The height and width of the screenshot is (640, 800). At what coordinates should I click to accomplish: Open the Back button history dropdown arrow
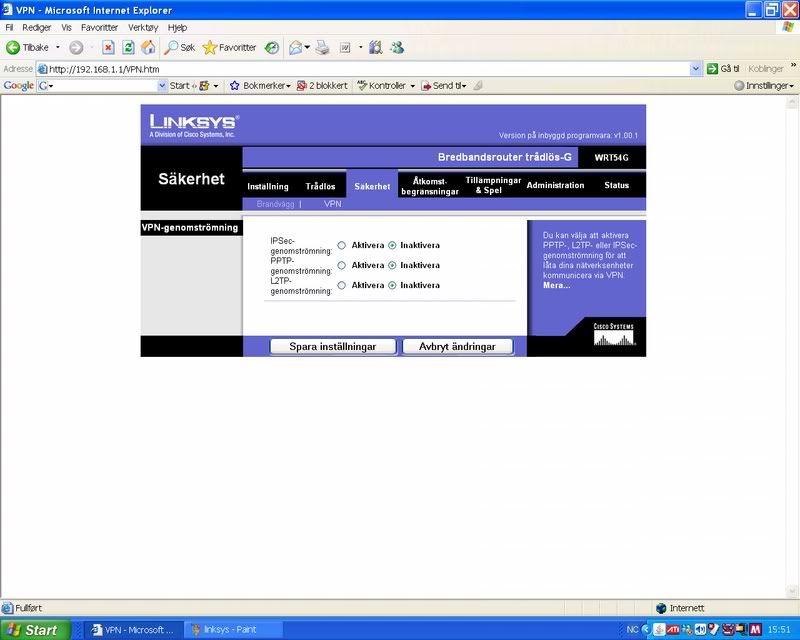pyautogui.click(x=58, y=47)
